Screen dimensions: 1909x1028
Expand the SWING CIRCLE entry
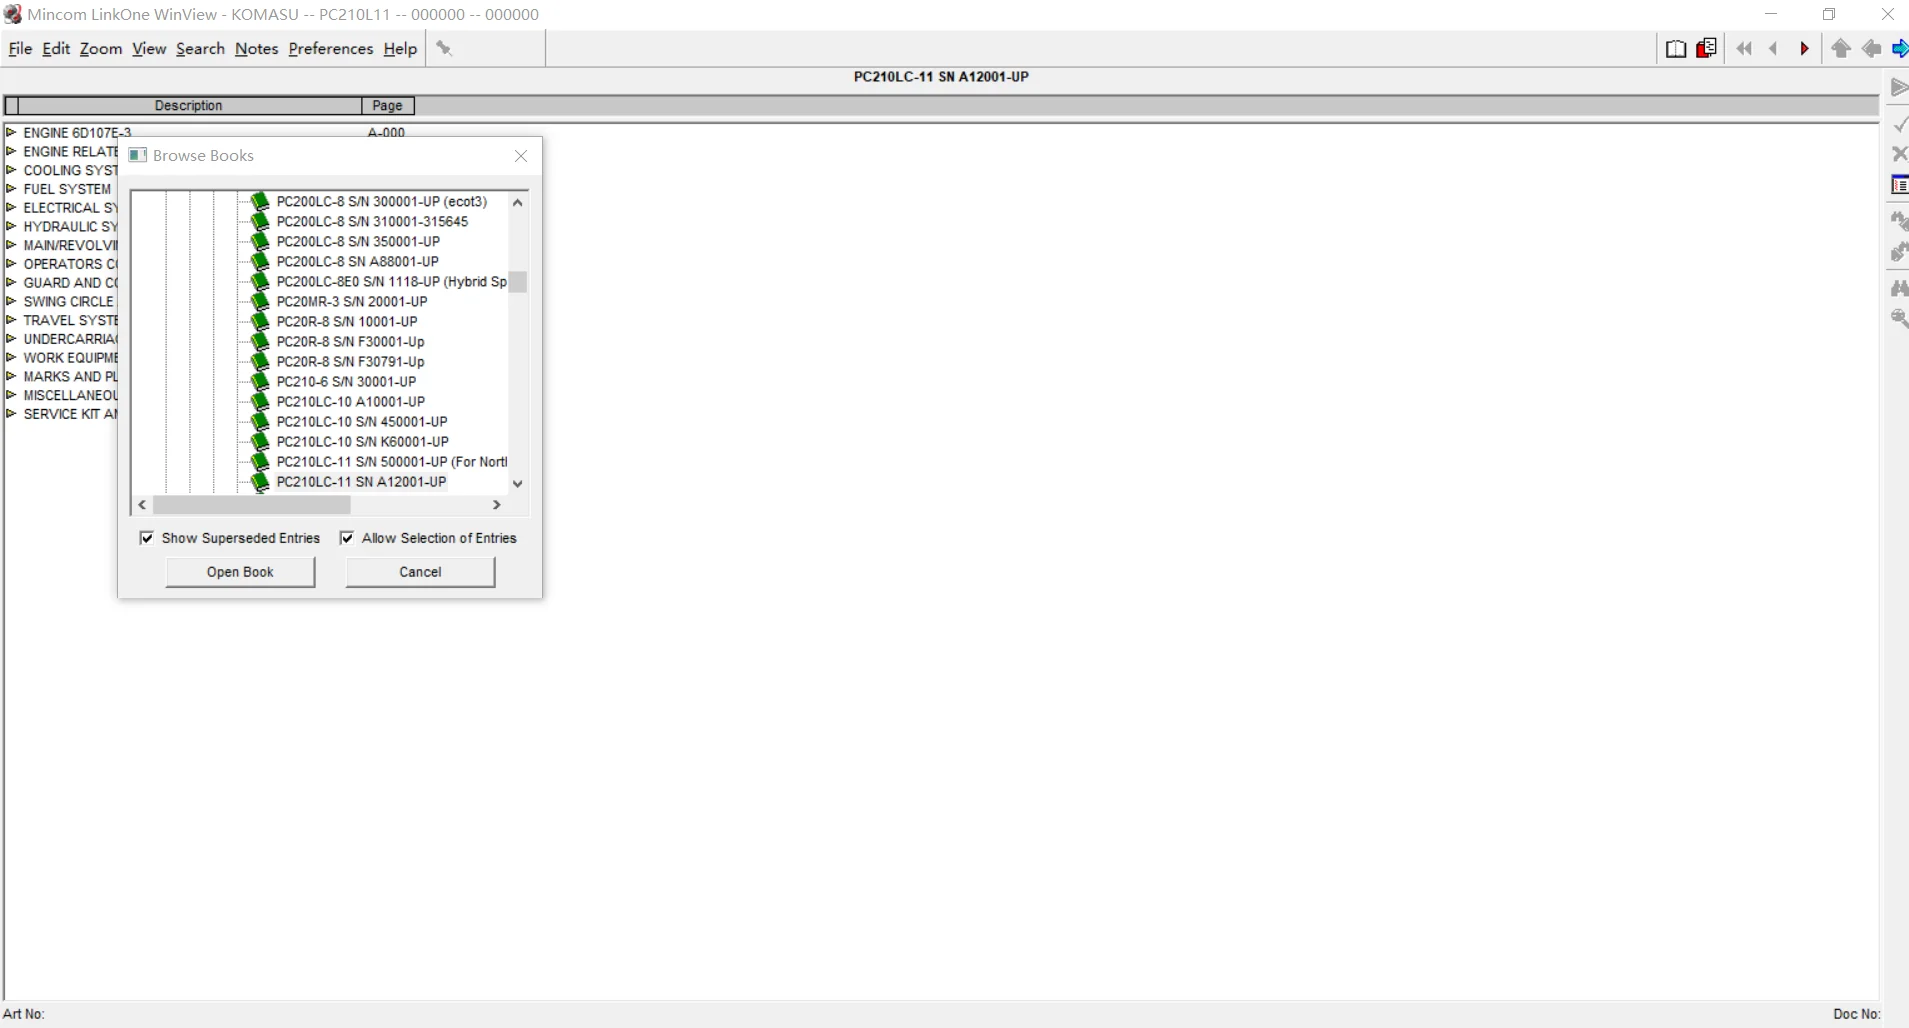(11, 301)
